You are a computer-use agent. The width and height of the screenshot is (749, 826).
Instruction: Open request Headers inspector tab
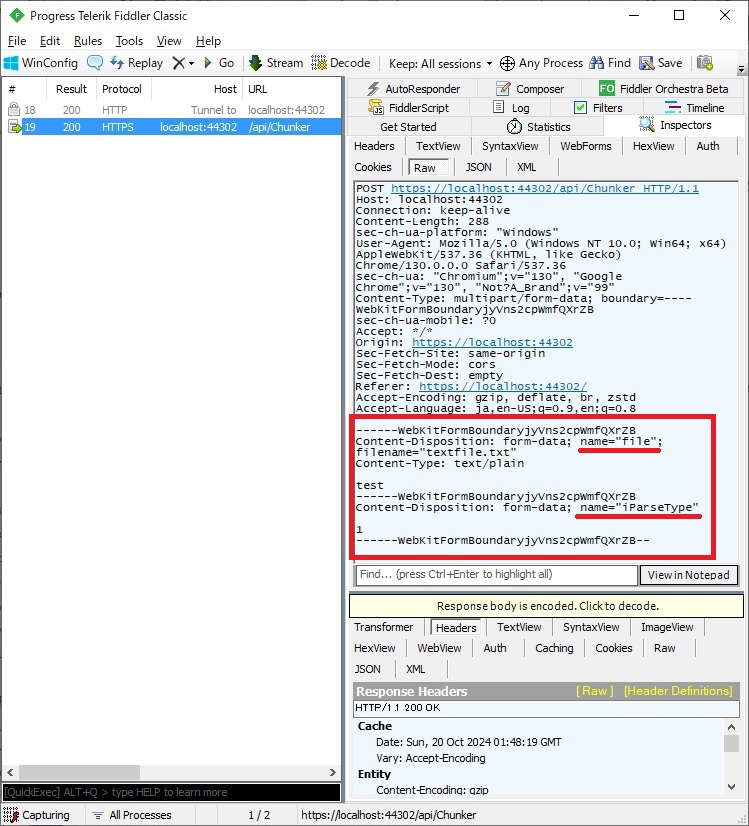pos(374,146)
